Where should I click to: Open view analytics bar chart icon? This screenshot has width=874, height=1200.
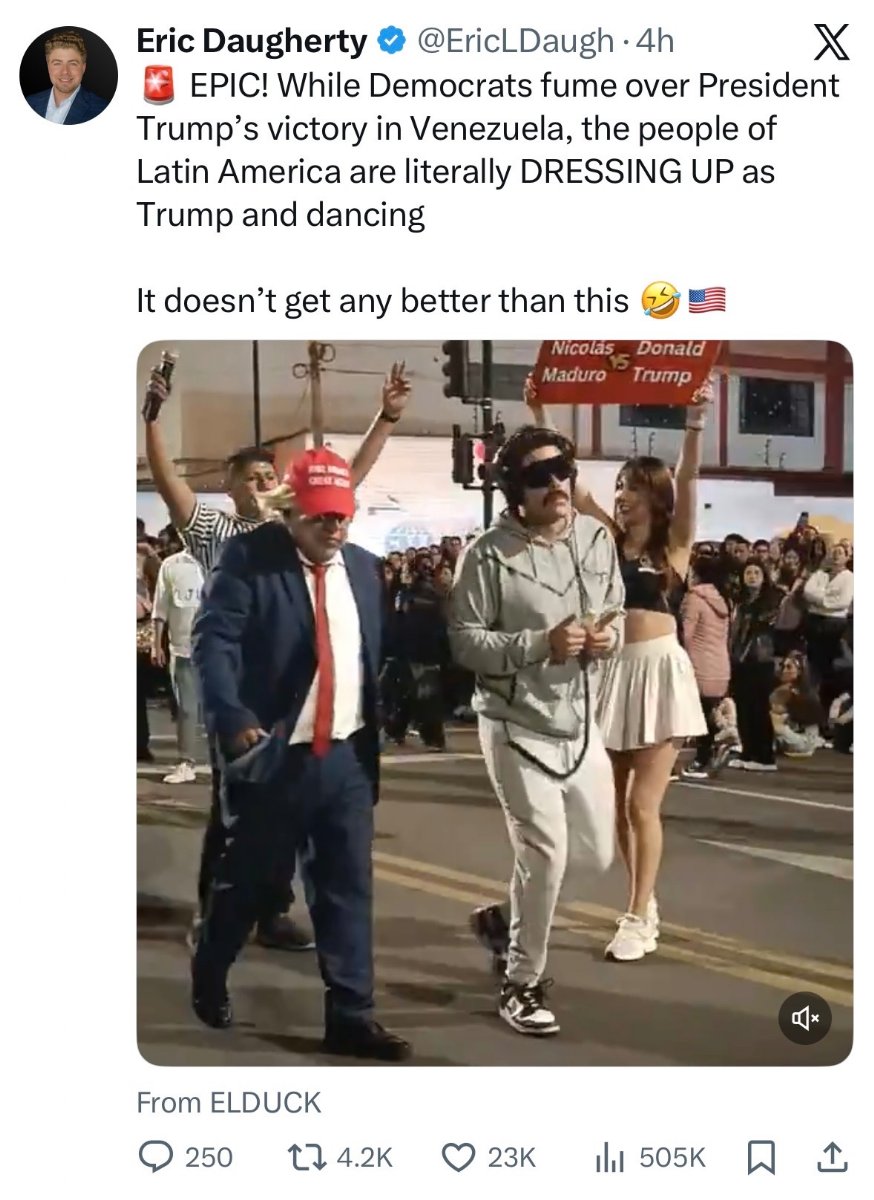point(610,1158)
